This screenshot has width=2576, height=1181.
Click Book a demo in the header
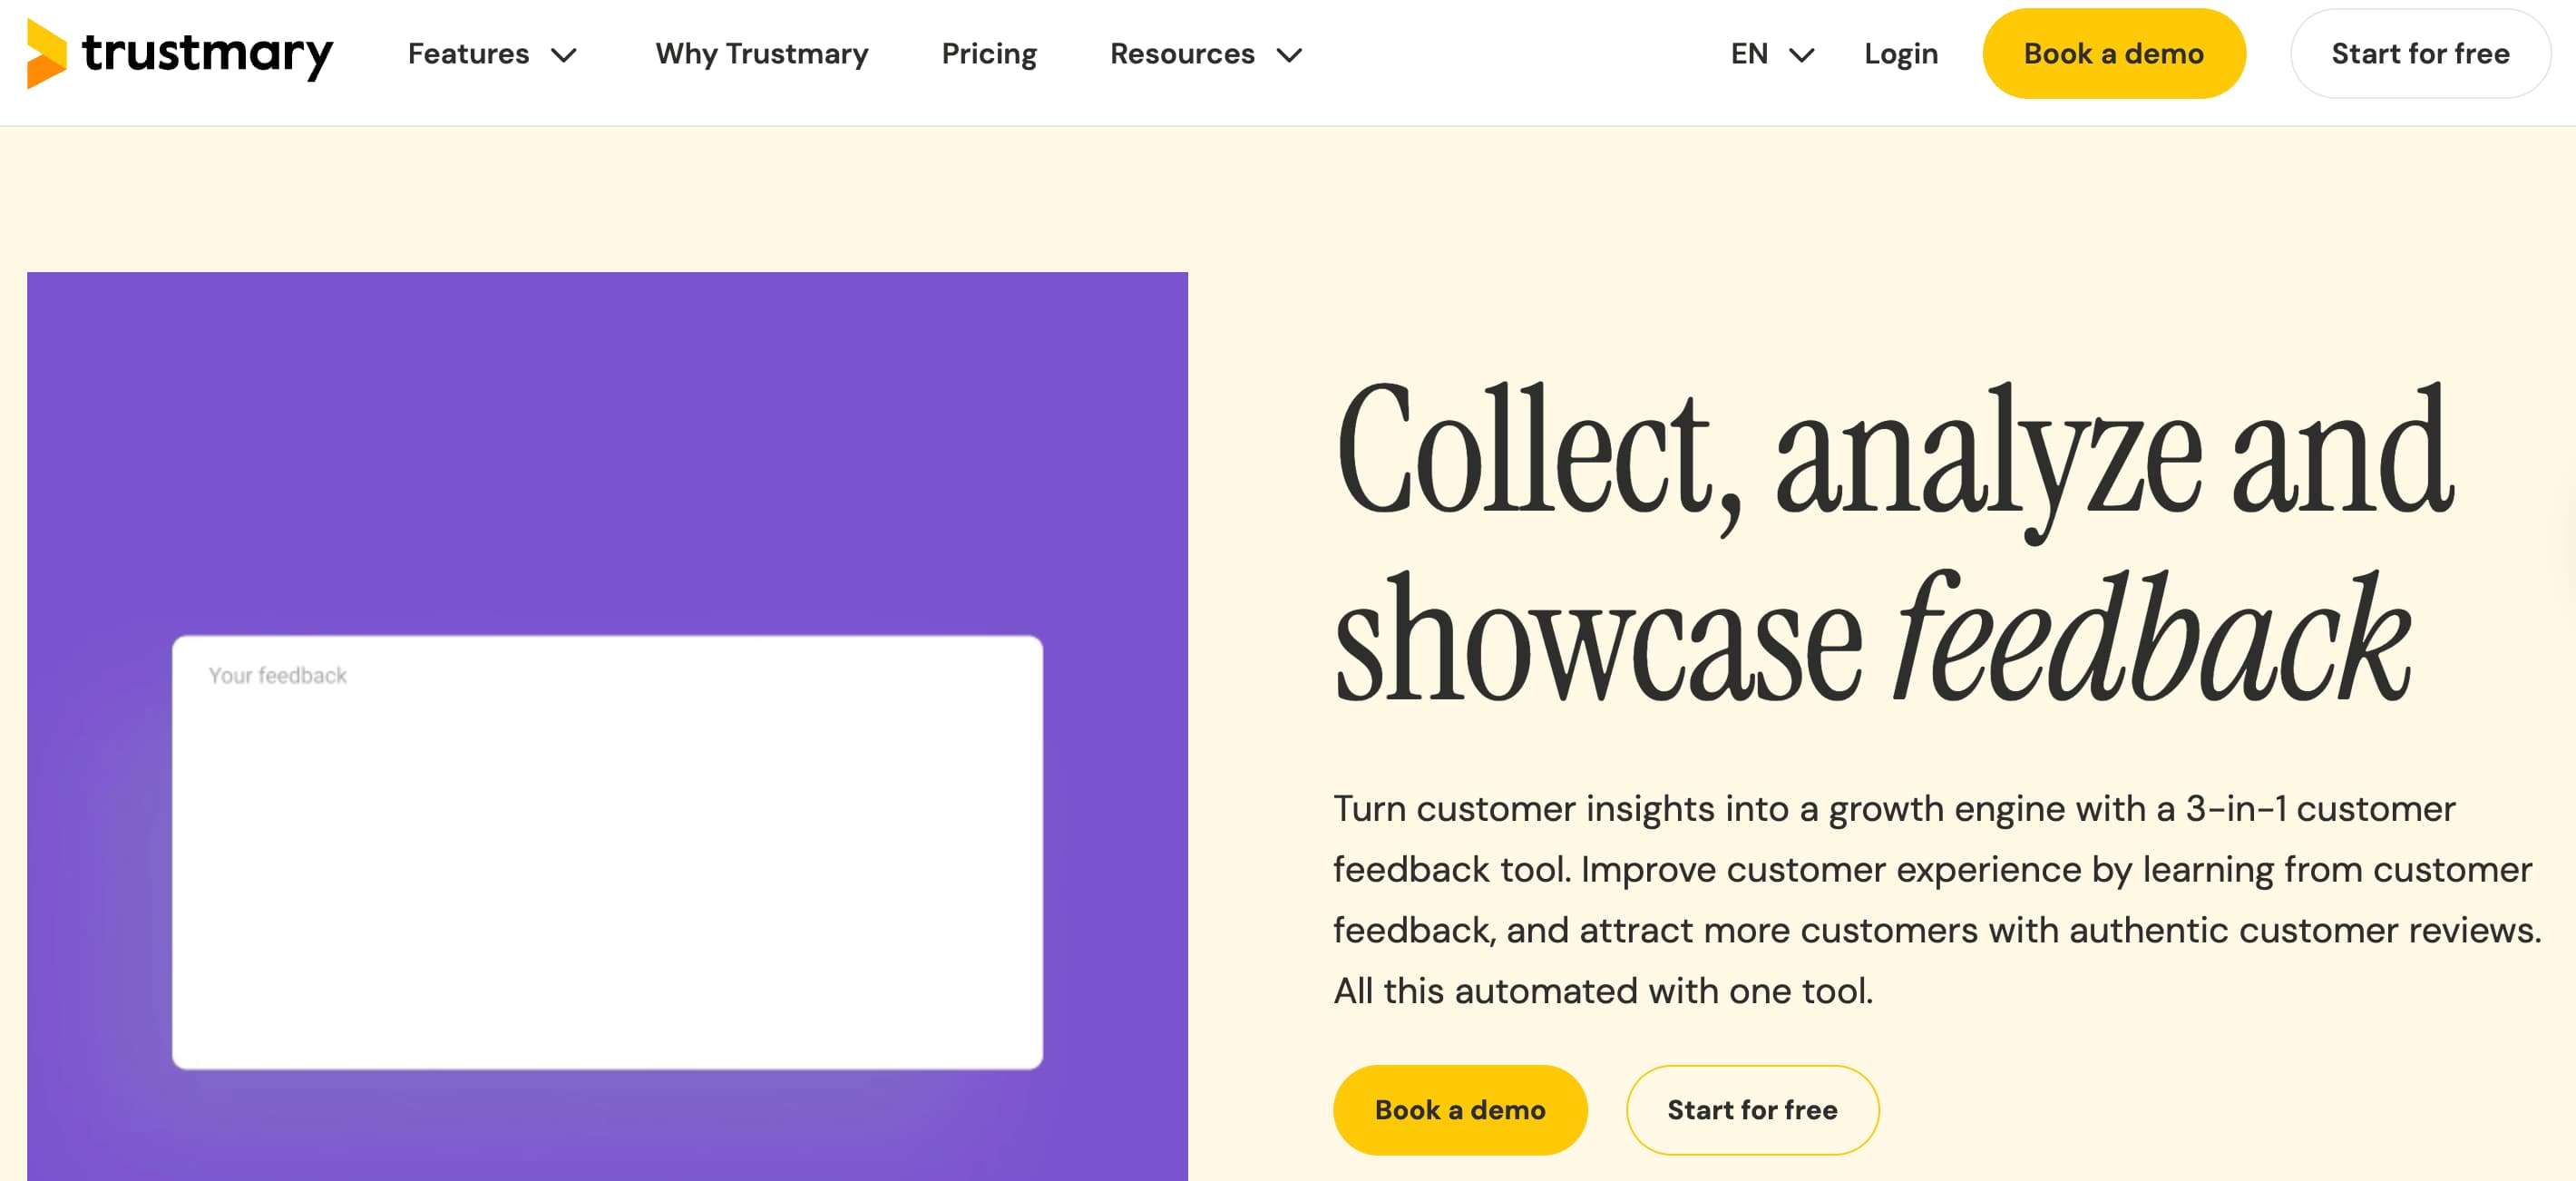[2114, 54]
